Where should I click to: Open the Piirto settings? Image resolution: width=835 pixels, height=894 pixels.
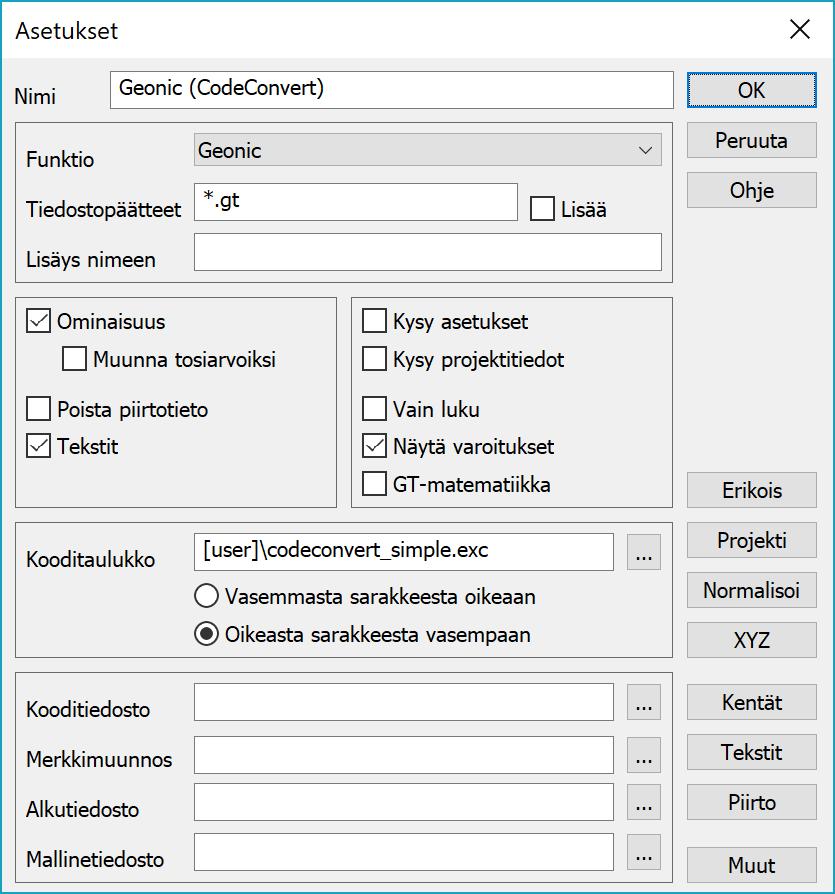[x=751, y=802]
